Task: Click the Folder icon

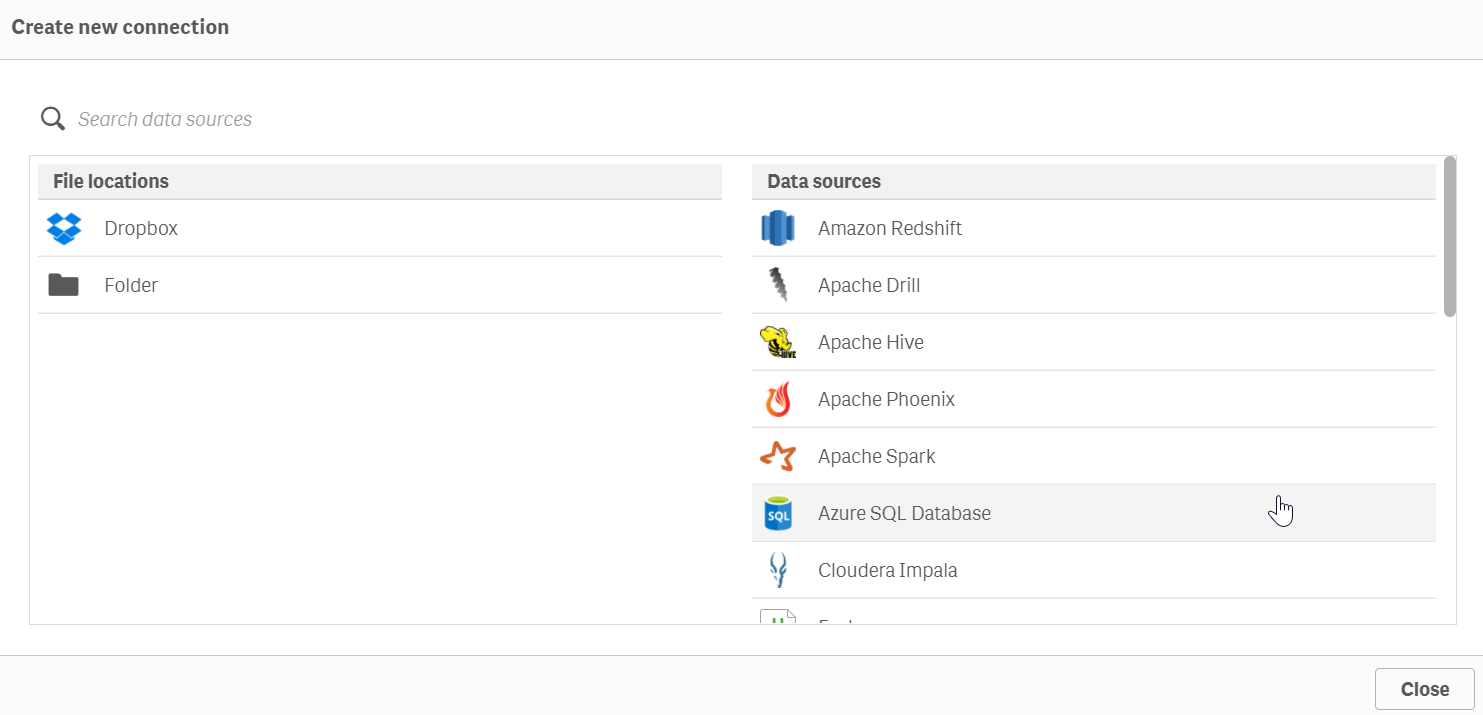Action: click(x=64, y=285)
